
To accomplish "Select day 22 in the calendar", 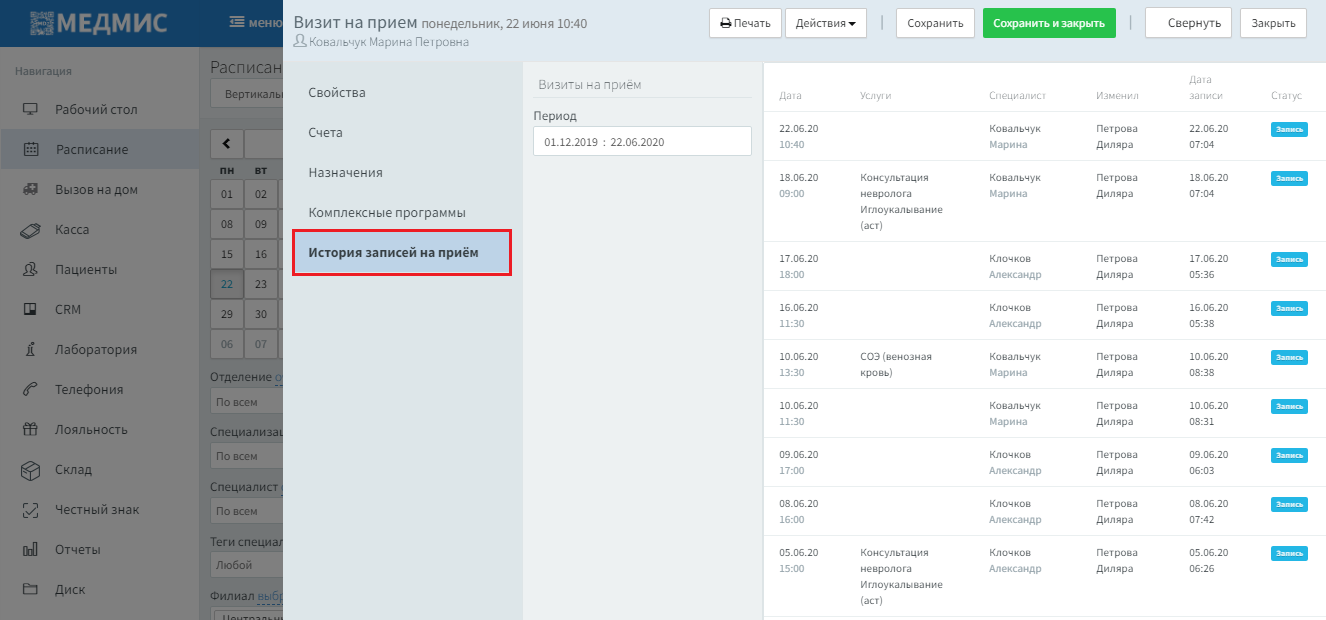I will pyautogui.click(x=227, y=284).
